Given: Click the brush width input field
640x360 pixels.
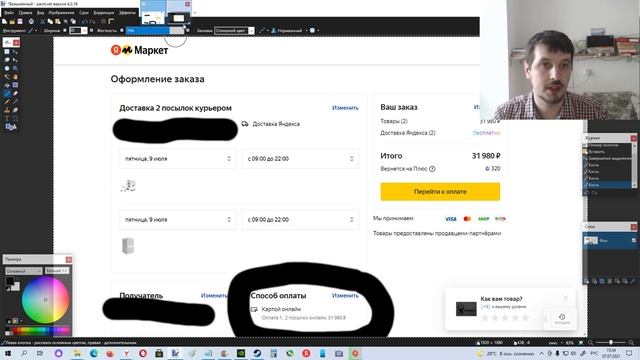Looking at the screenshot, I should [x=75, y=31].
